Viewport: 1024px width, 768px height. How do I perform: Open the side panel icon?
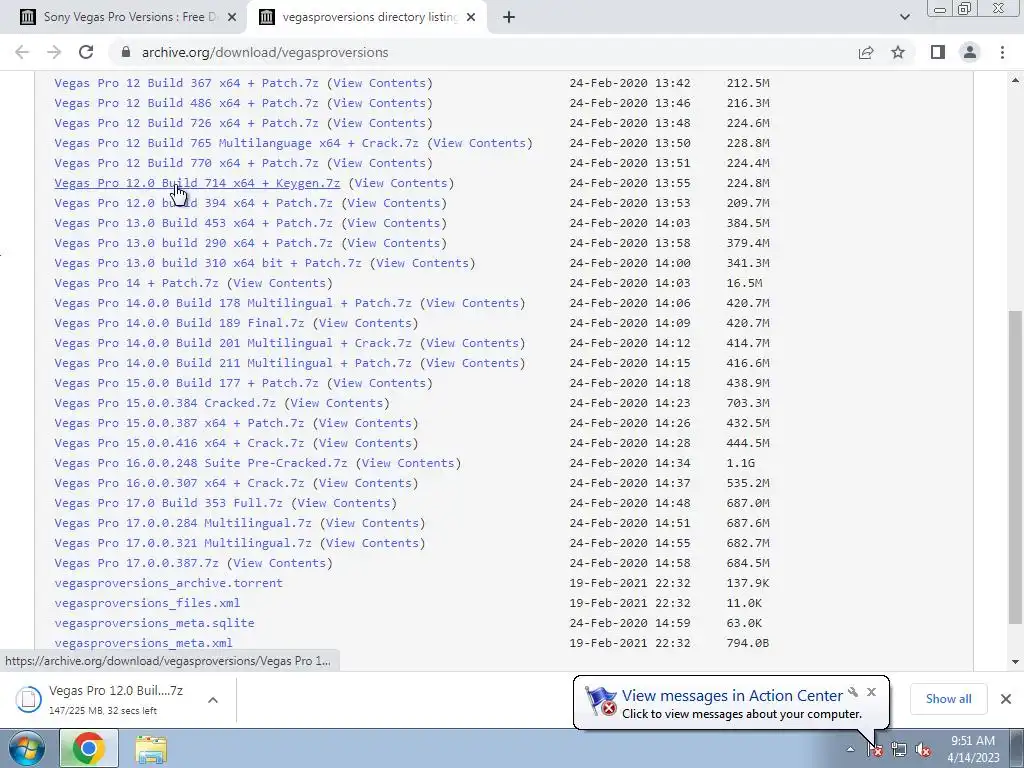click(938, 52)
